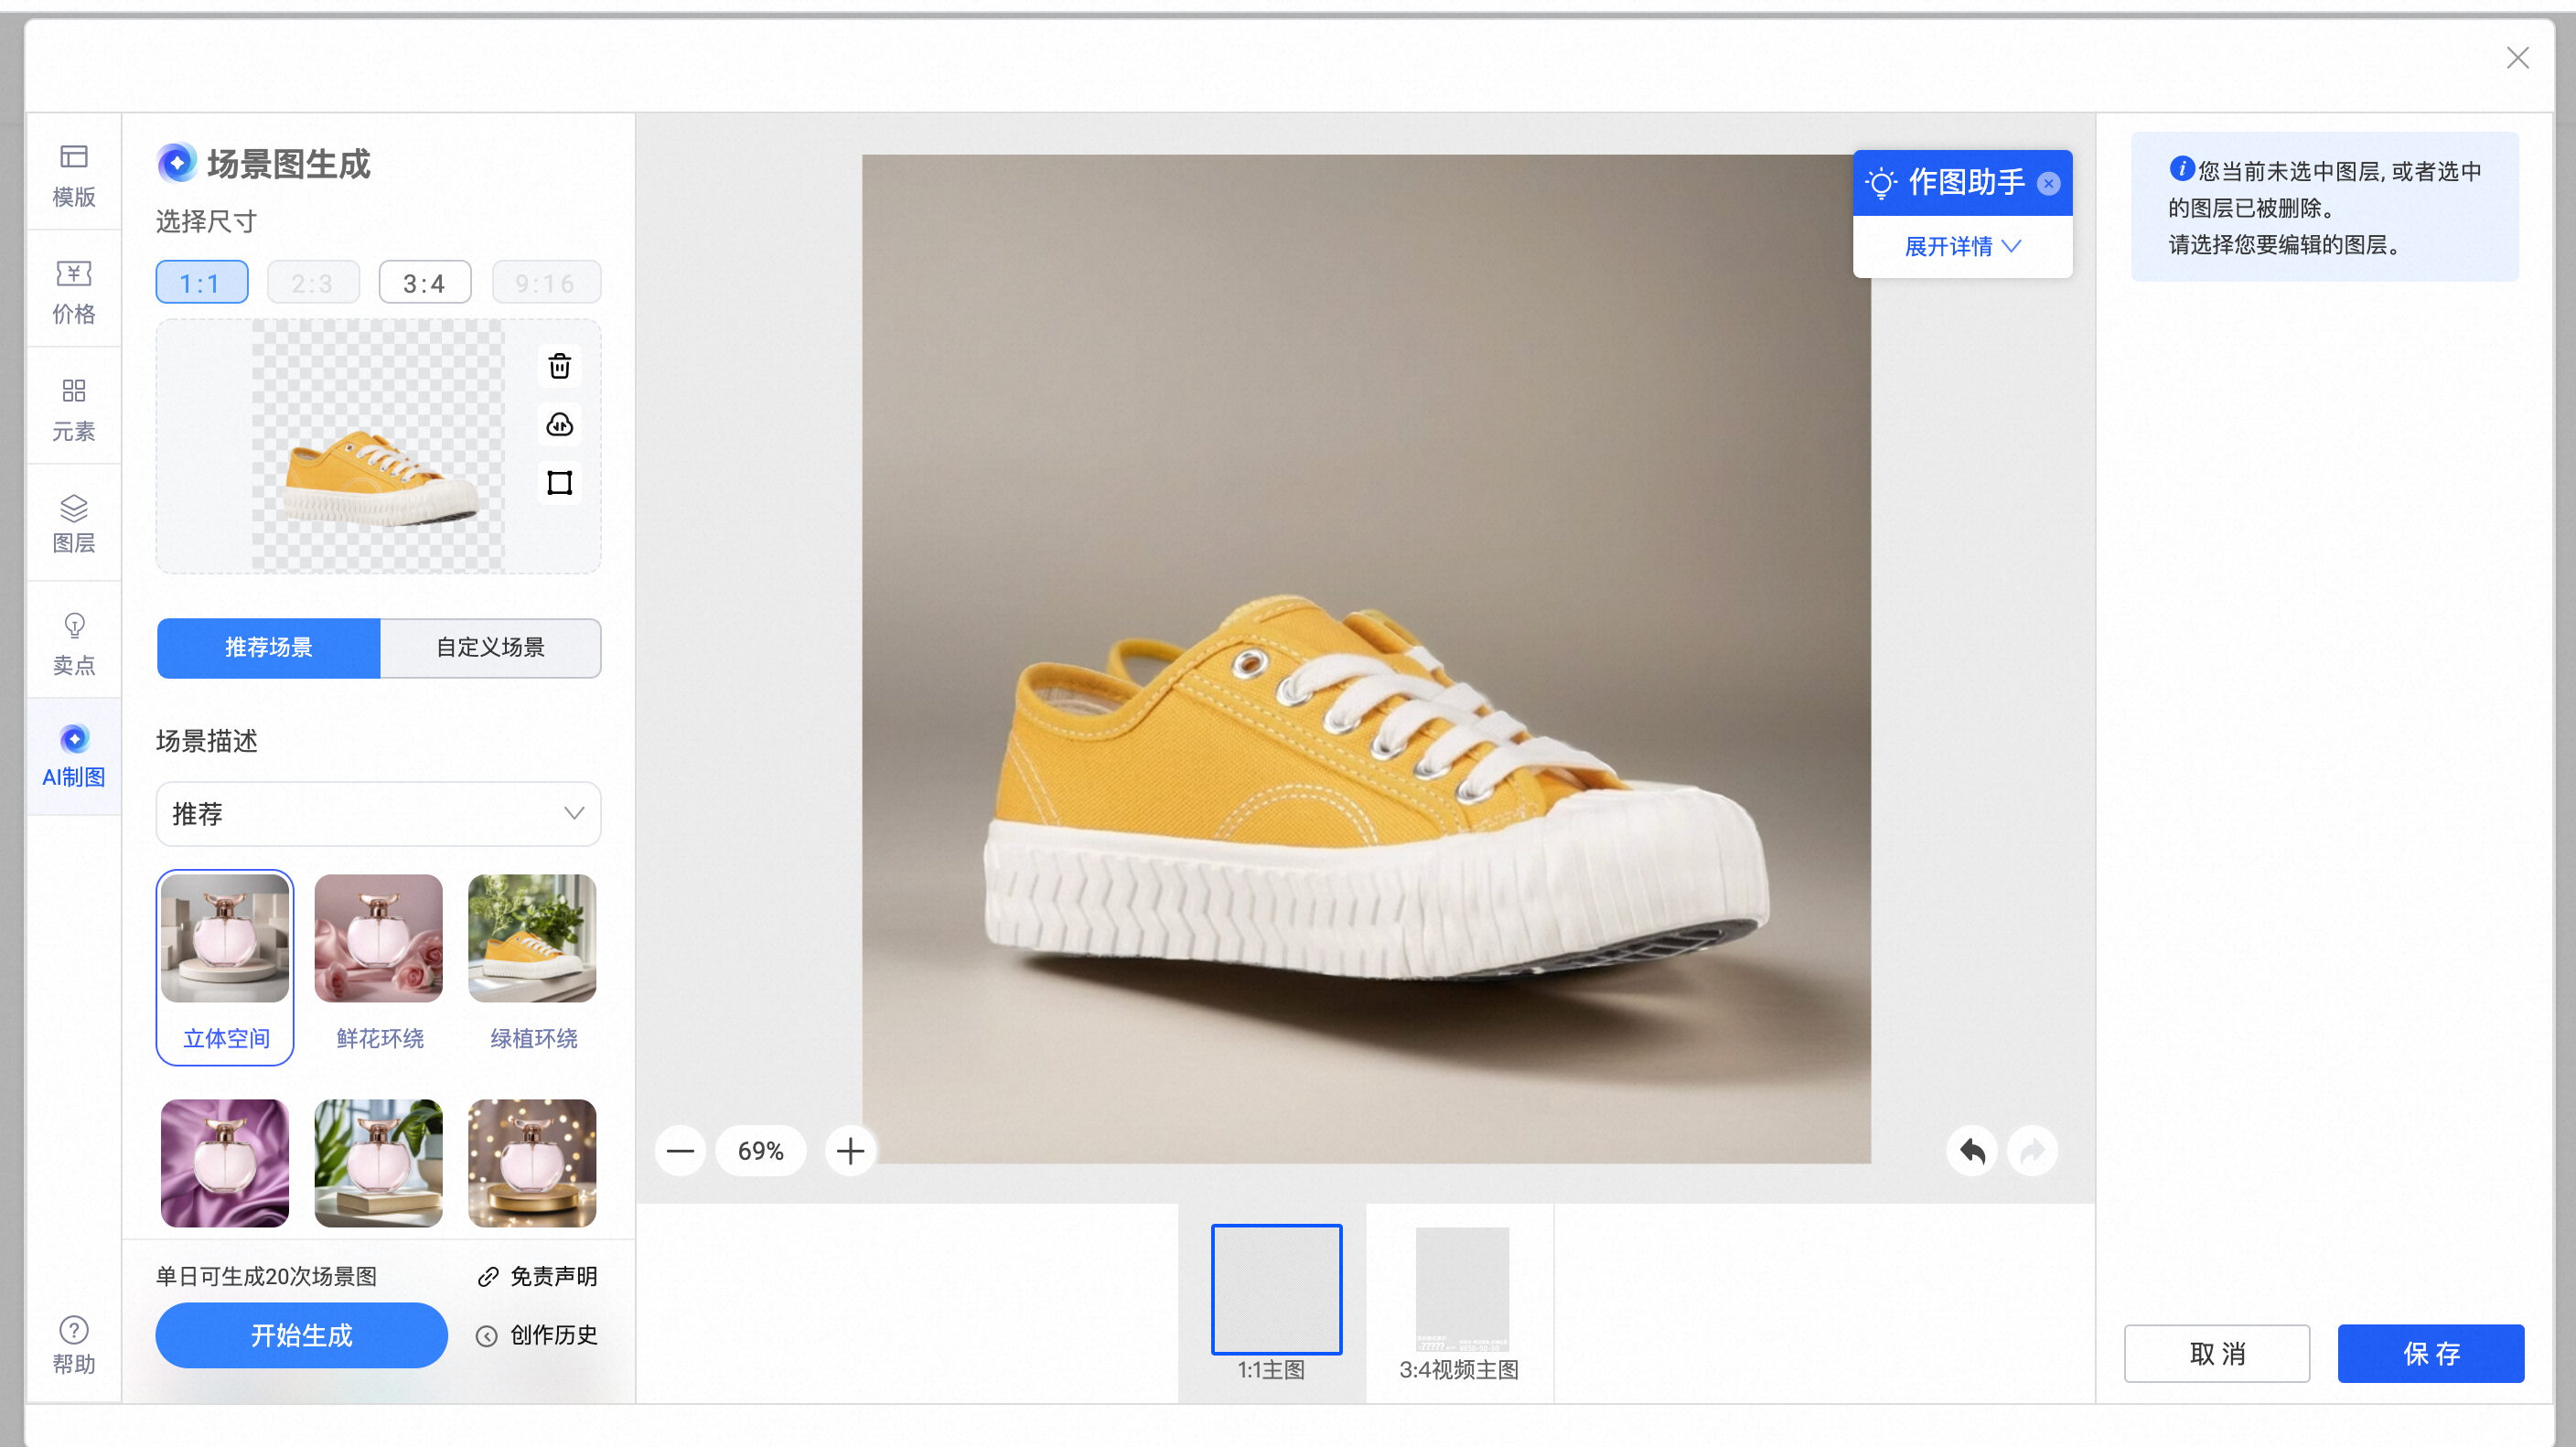The height and width of the screenshot is (1447, 2576).
Task: Open the 推荐 scene description dropdown
Action: (x=378, y=814)
